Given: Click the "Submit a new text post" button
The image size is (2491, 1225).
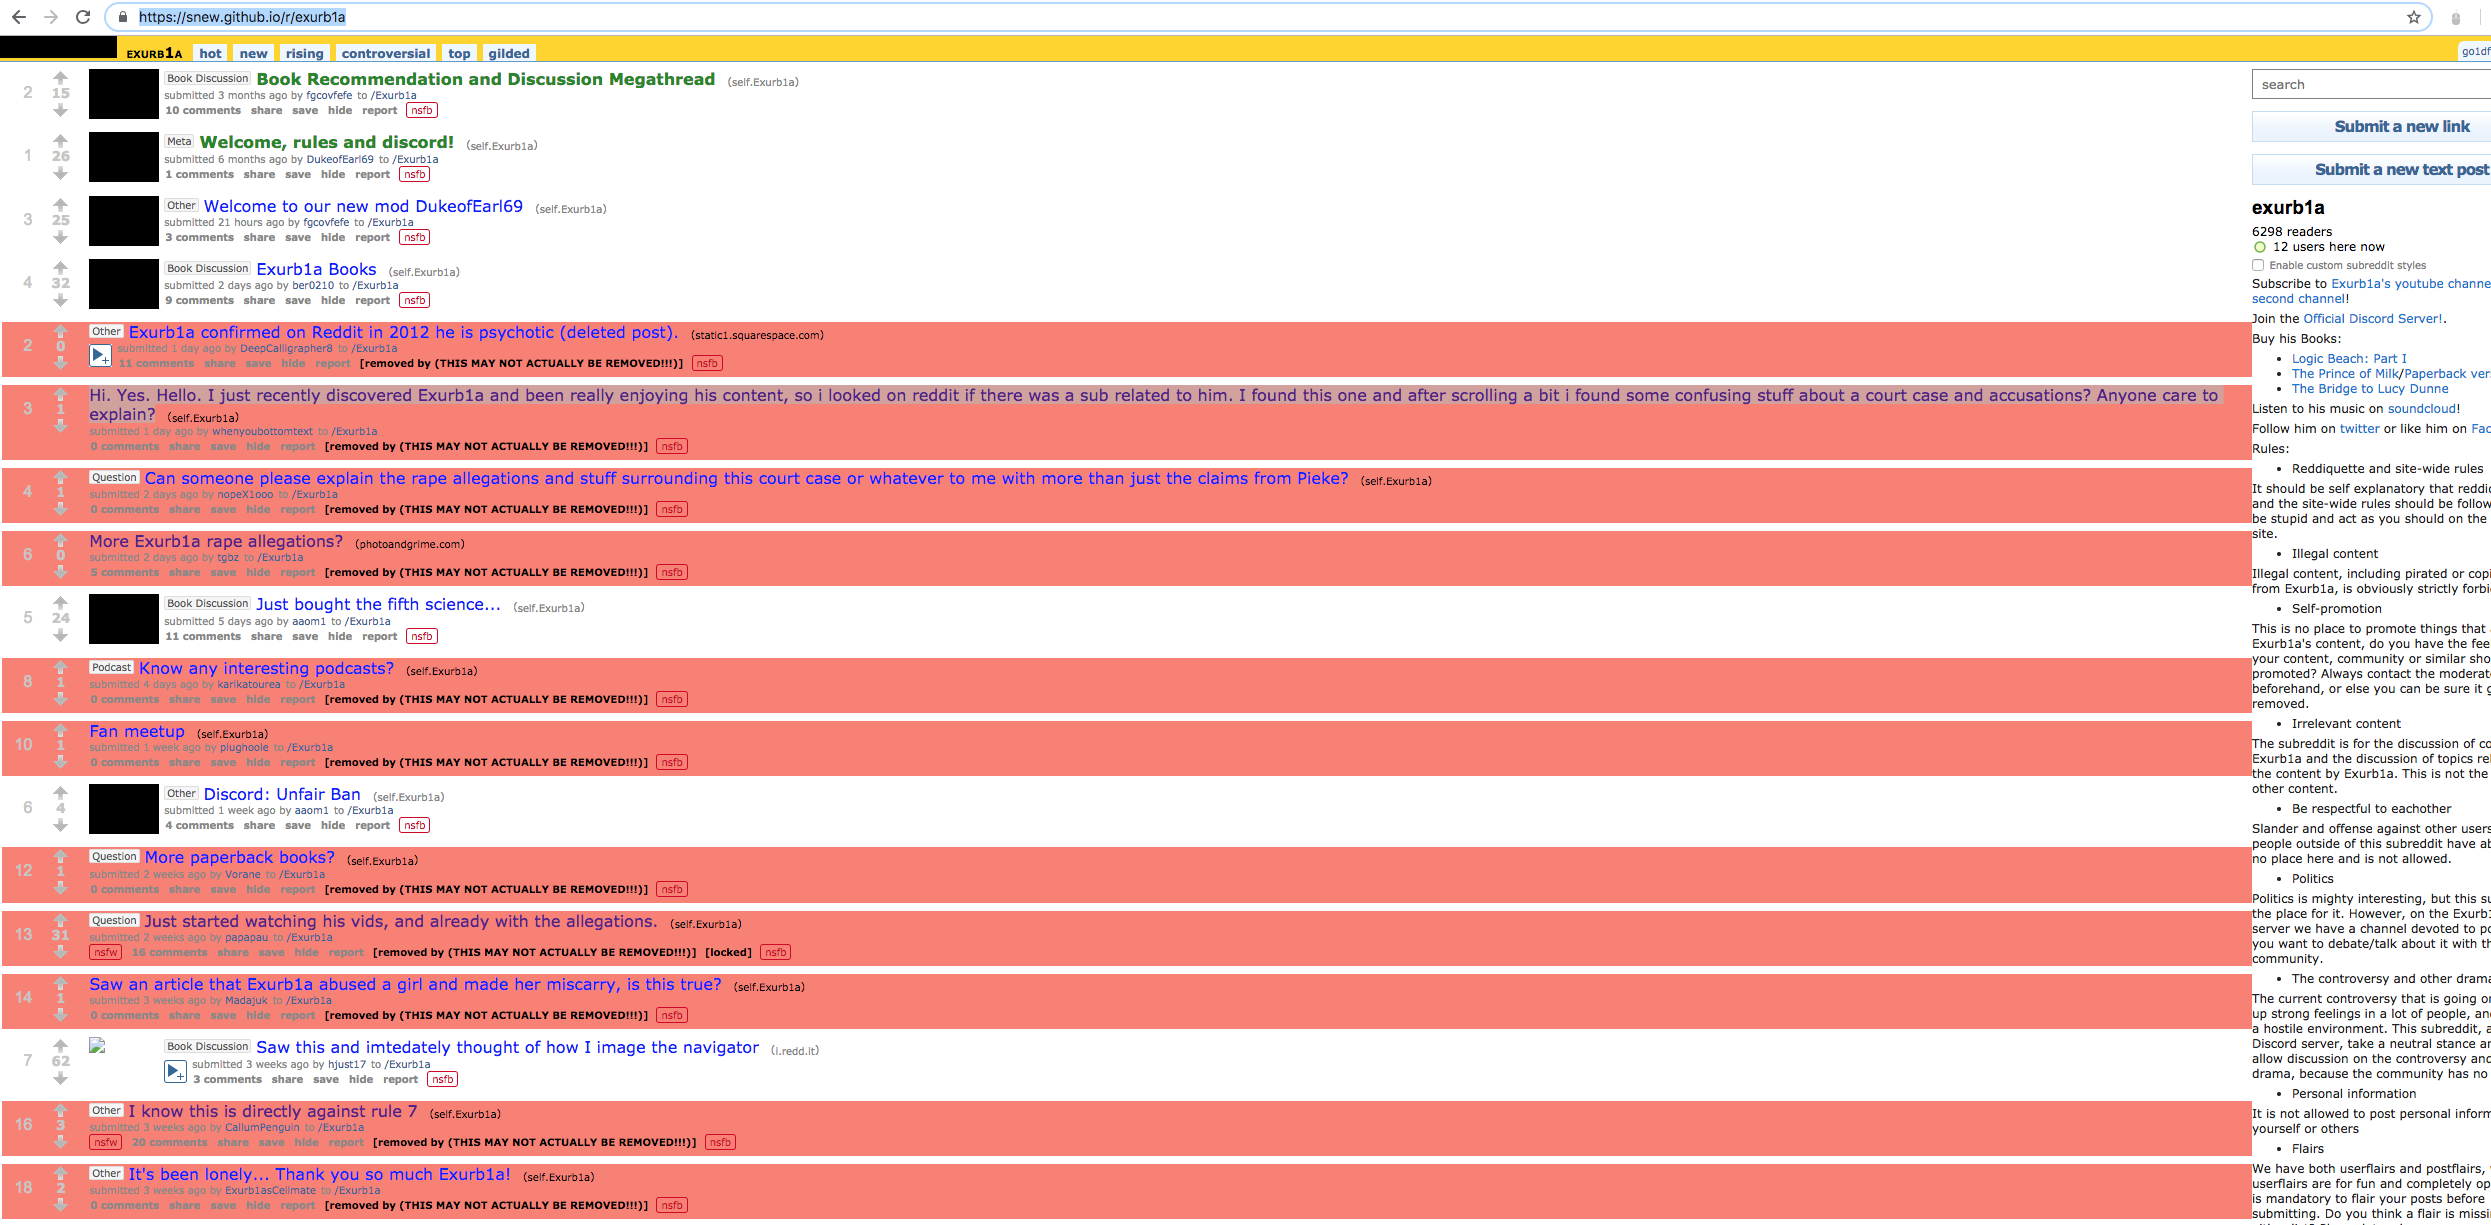Looking at the screenshot, I should point(2398,168).
